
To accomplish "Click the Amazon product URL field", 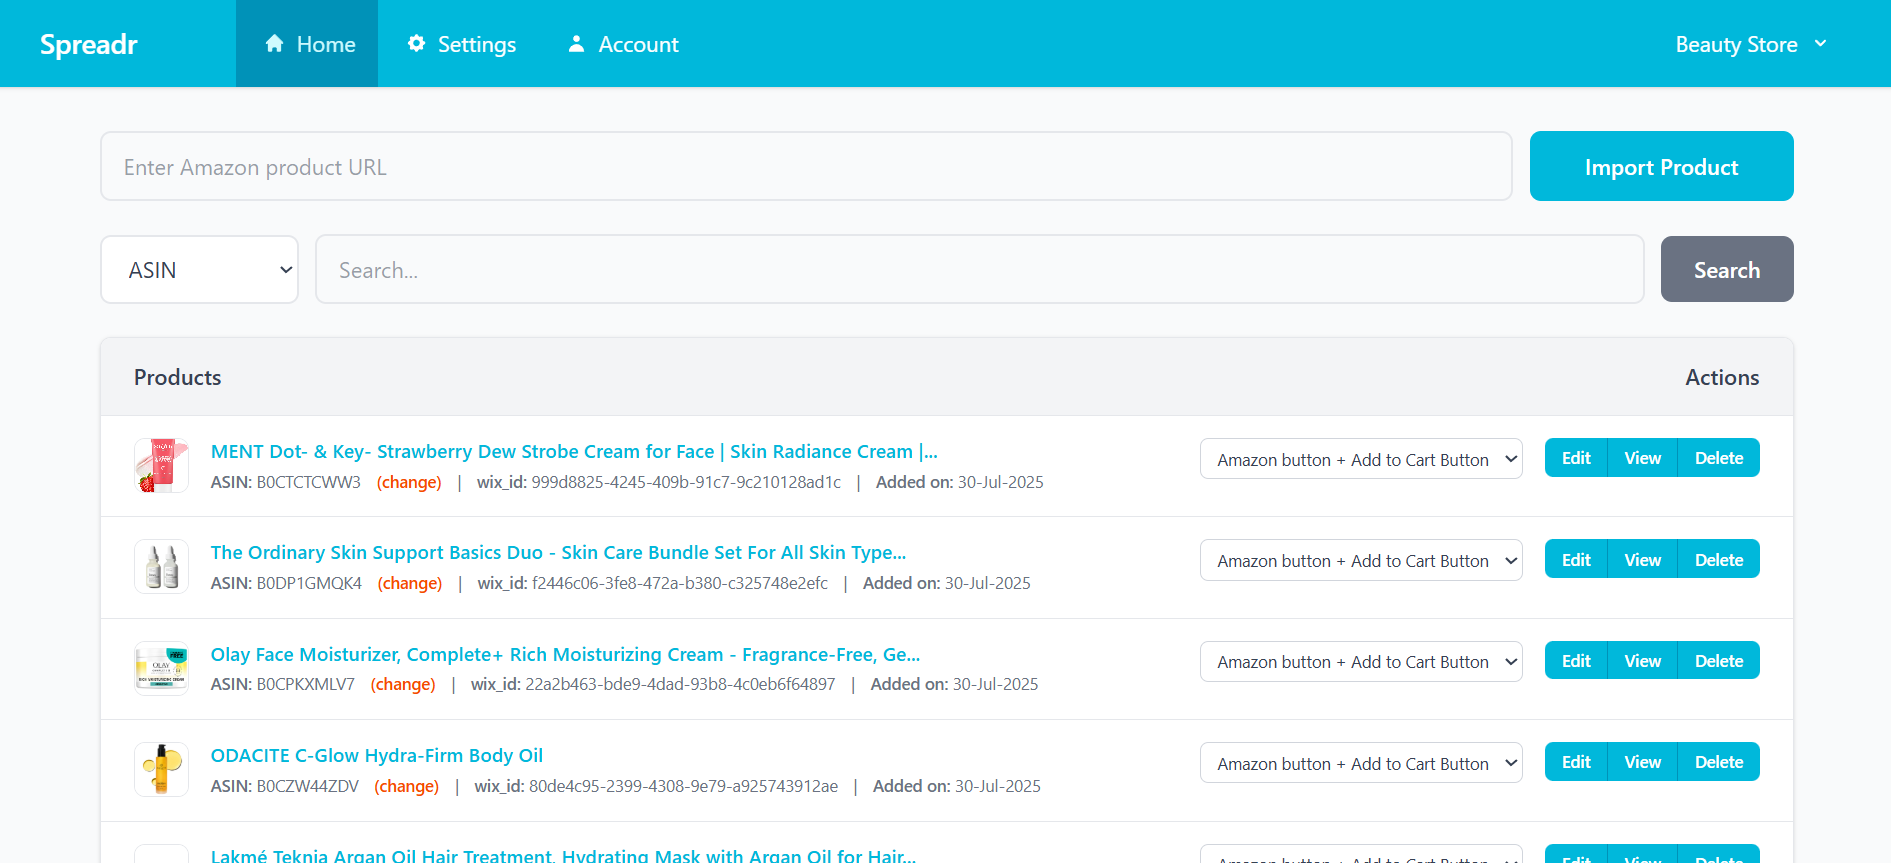I will (806, 166).
